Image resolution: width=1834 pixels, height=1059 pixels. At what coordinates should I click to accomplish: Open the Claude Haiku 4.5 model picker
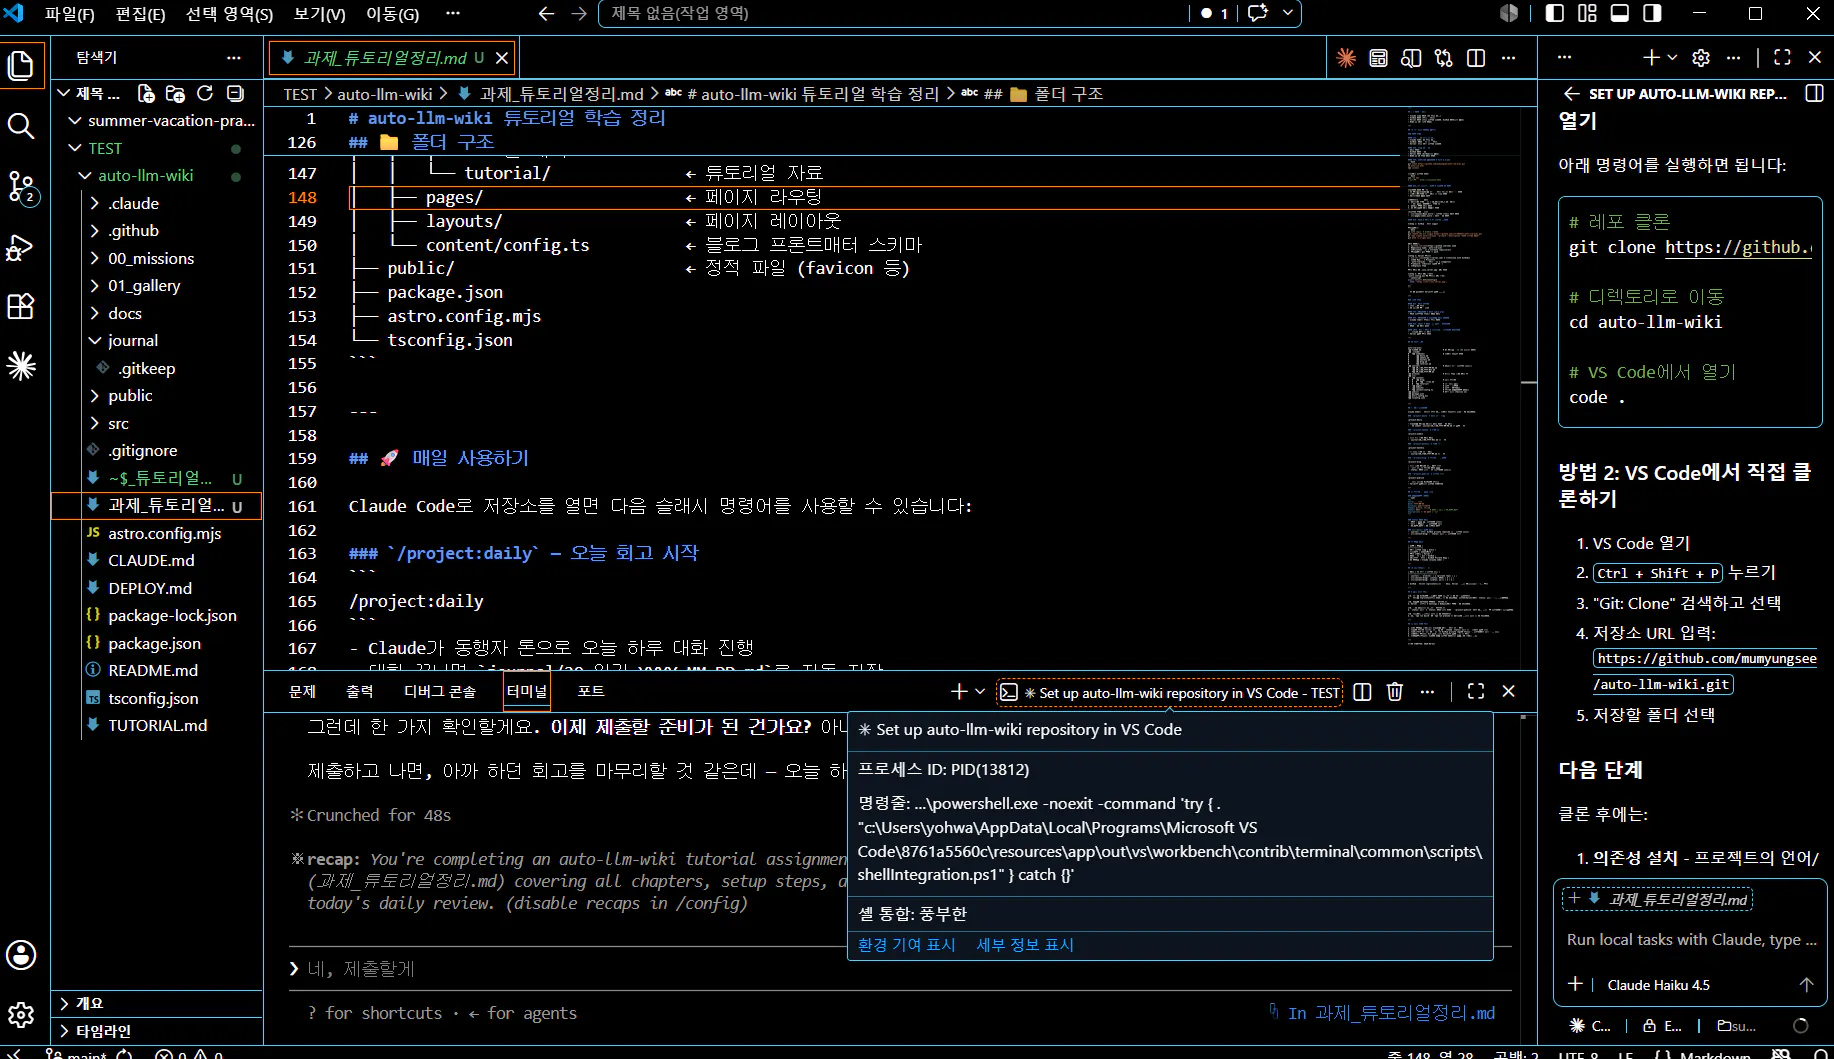[x=1658, y=985]
